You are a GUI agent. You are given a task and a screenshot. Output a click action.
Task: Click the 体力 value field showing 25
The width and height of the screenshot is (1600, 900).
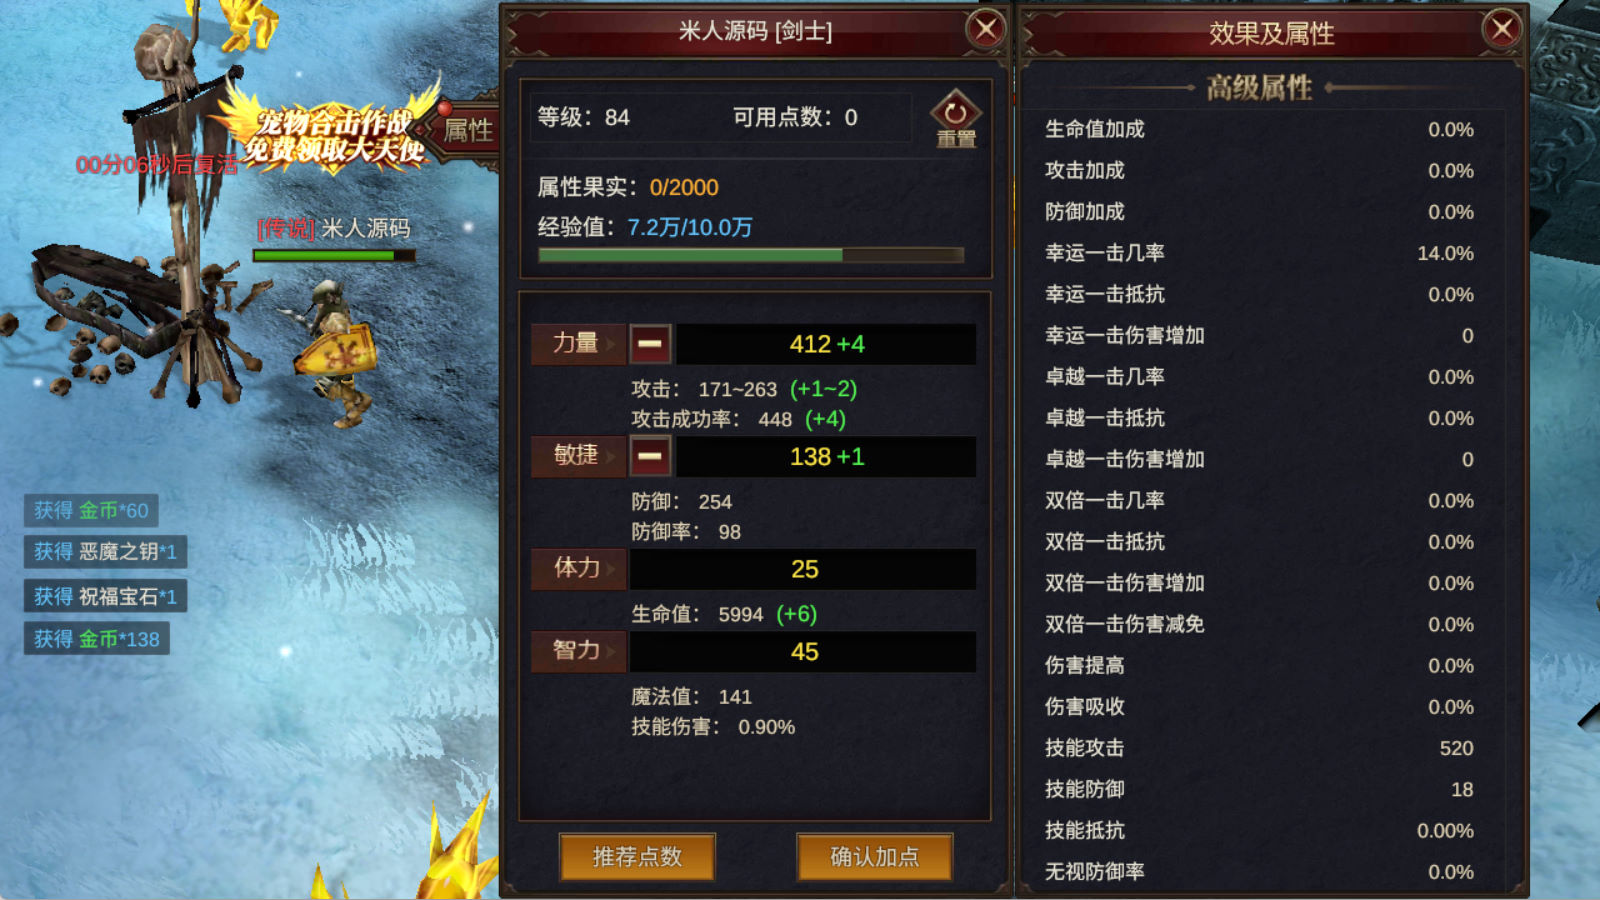click(803, 569)
